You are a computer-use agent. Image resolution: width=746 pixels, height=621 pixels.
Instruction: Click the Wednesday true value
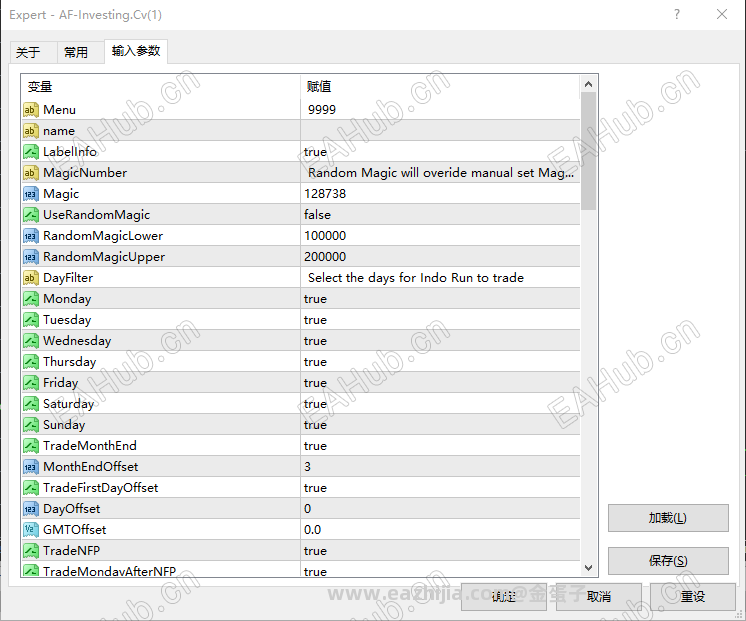pyautogui.click(x=315, y=341)
